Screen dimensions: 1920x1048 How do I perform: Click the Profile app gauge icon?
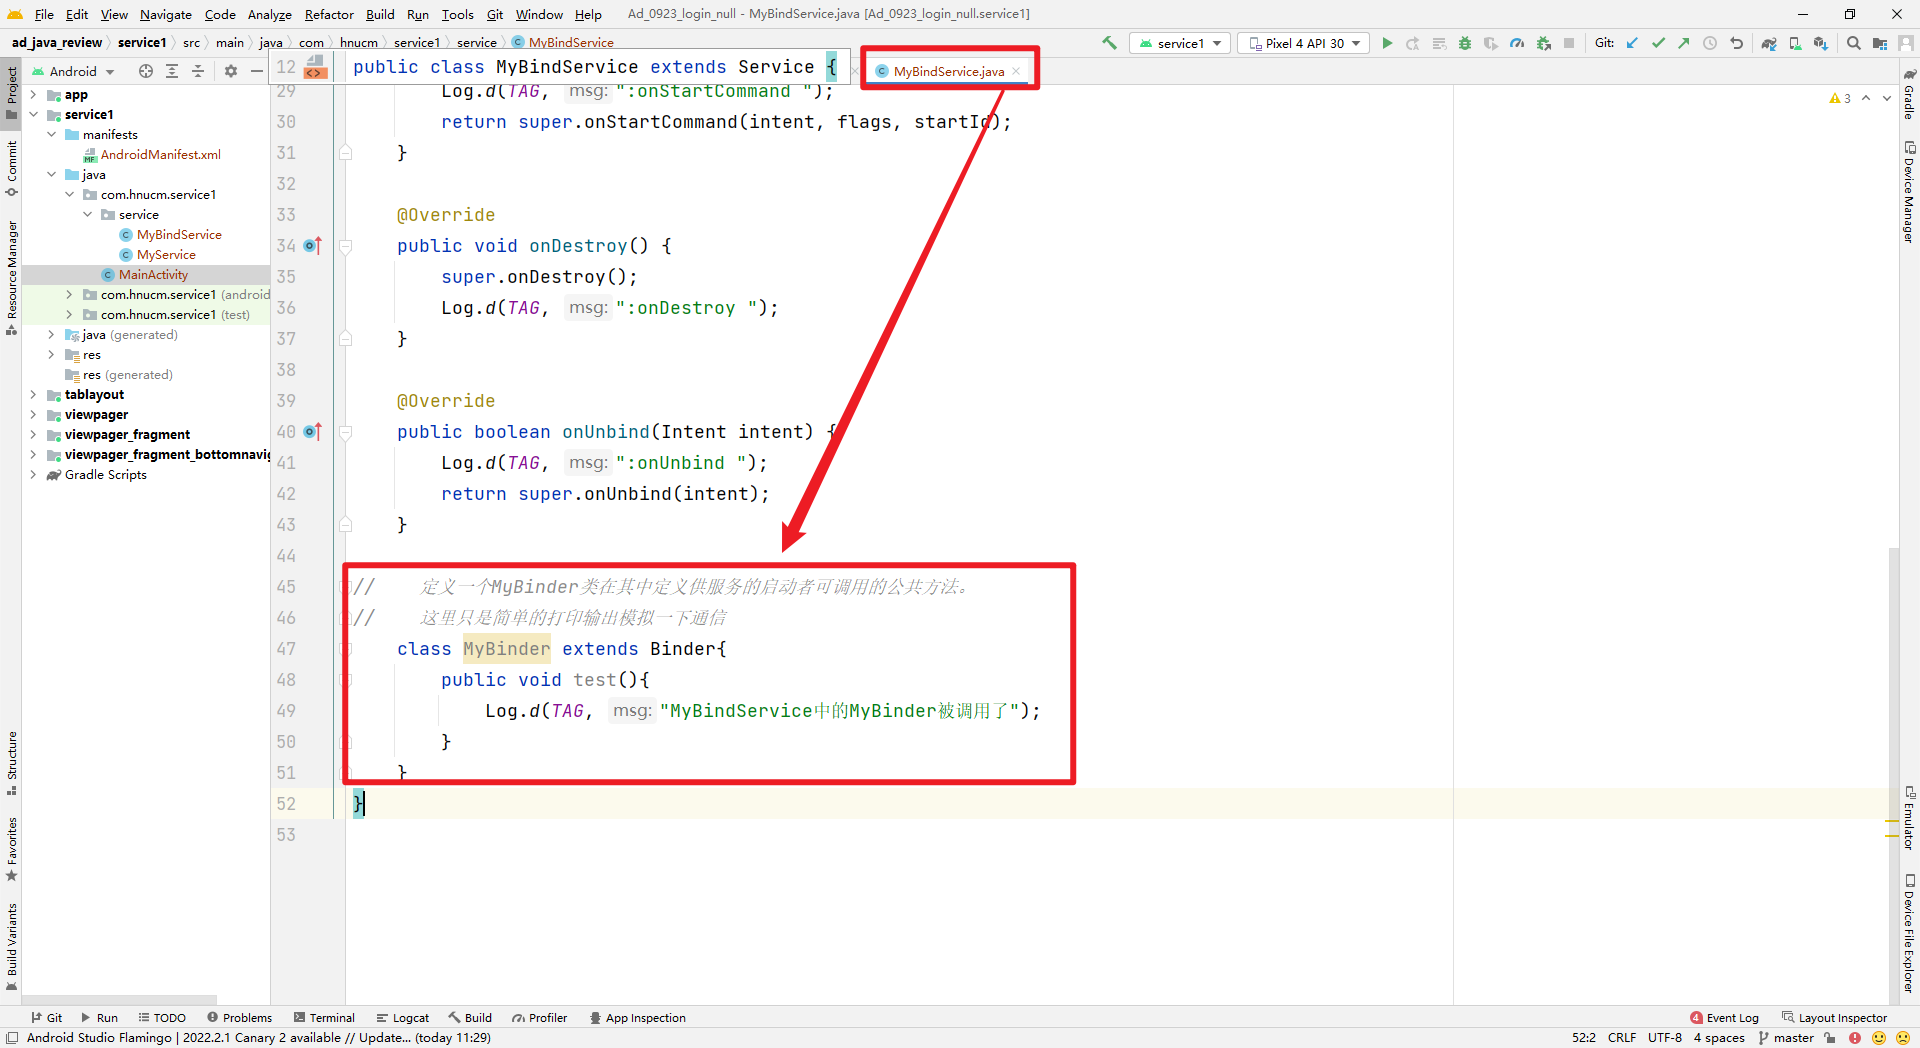coord(1517,43)
